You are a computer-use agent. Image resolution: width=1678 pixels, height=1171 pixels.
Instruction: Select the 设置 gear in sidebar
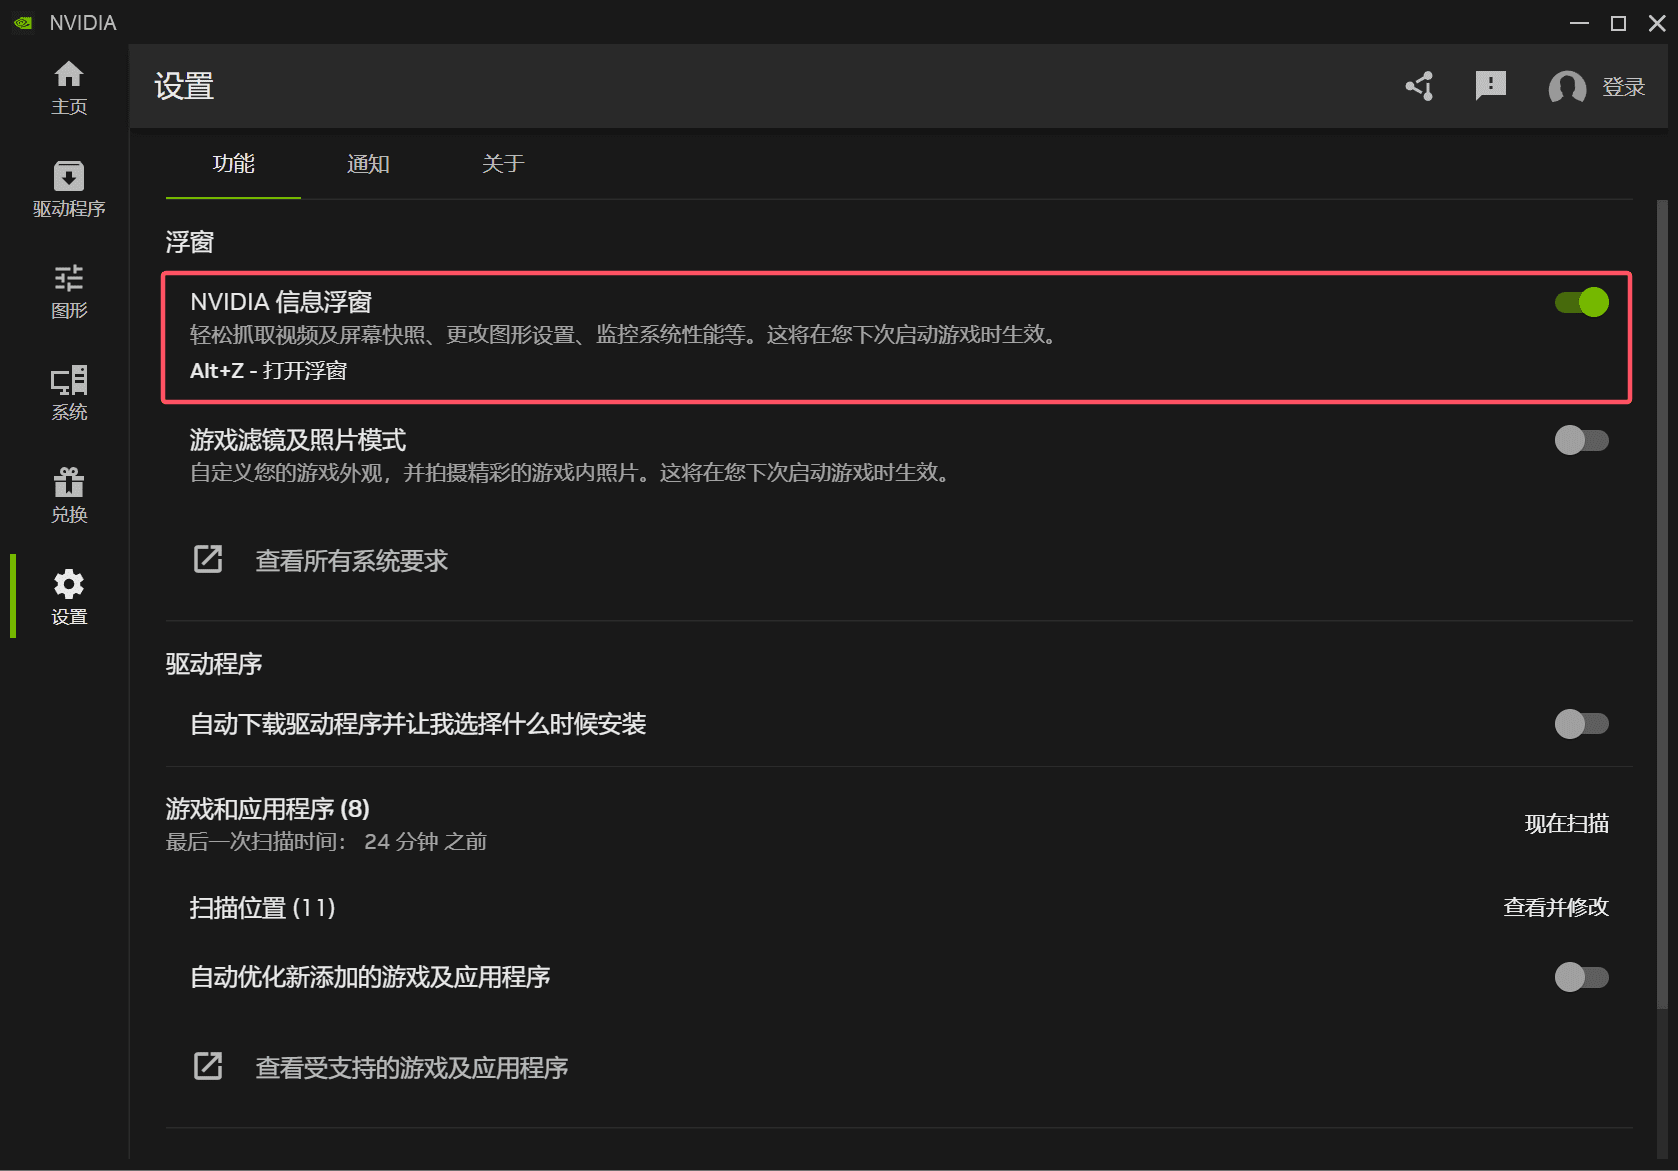tap(69, 597)
